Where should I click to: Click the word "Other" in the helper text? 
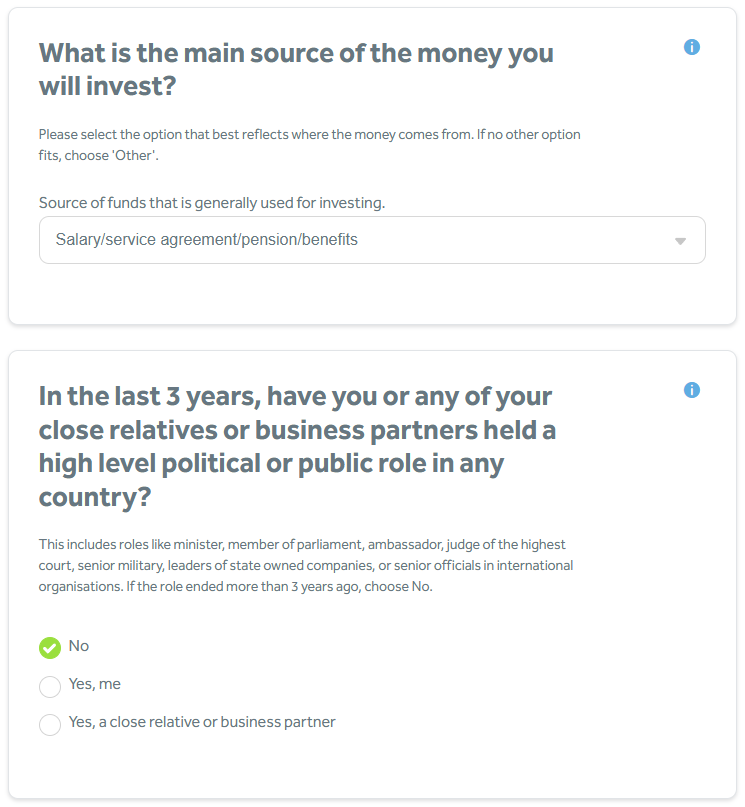[x=140, y=156]
